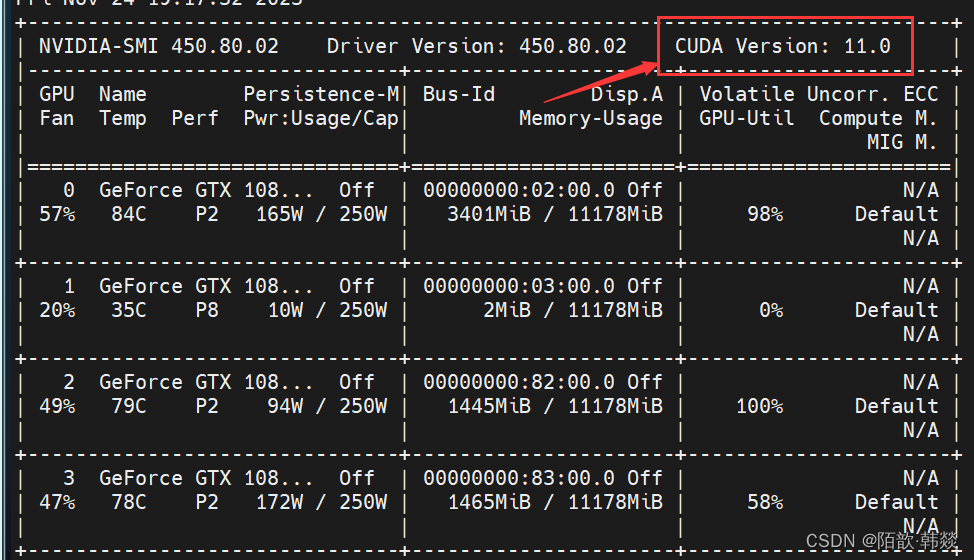
Task: Click the CUDA Version: 11.0 text
Action: (x=783, y=46)
